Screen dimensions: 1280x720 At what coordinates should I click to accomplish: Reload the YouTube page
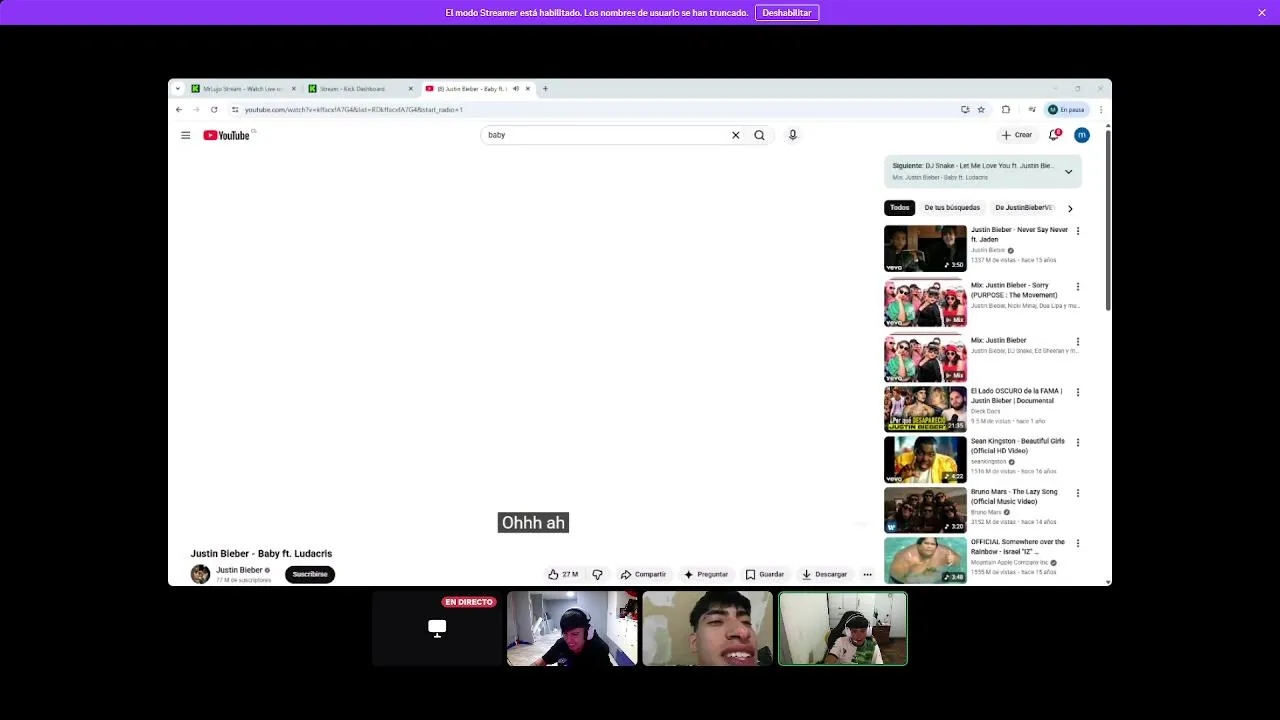pos(214,109)
